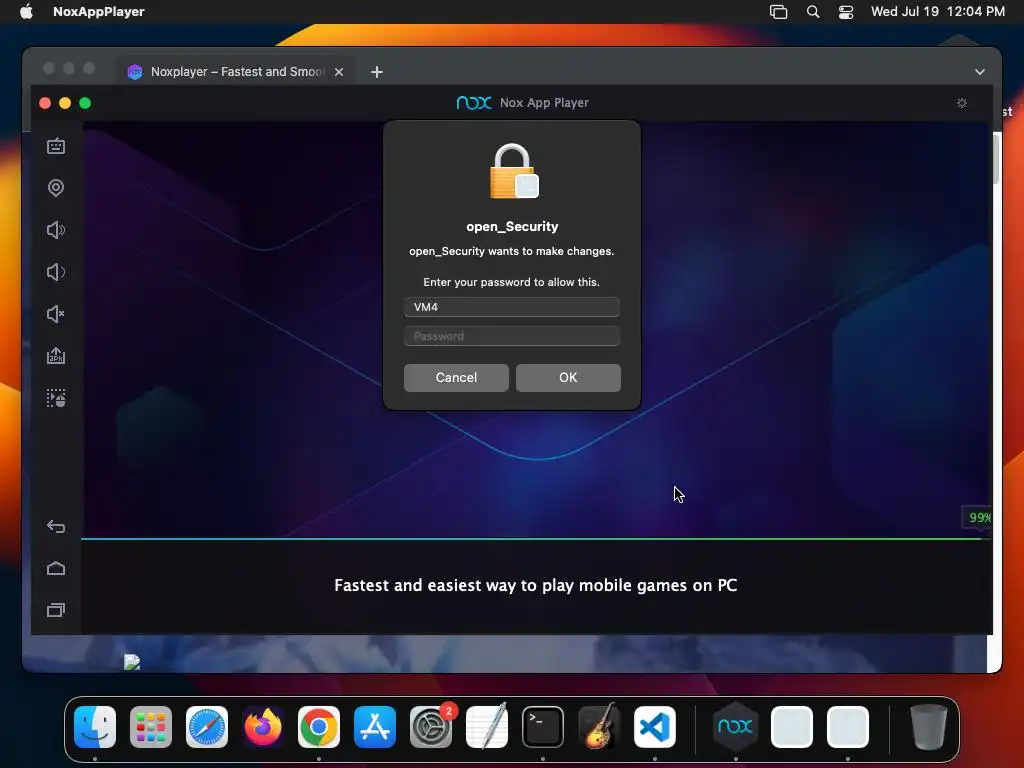The height and width of the screenshot is (768, 1024).
Task: Open Visual Studio Code from the Dock
Action: (655, 727)
